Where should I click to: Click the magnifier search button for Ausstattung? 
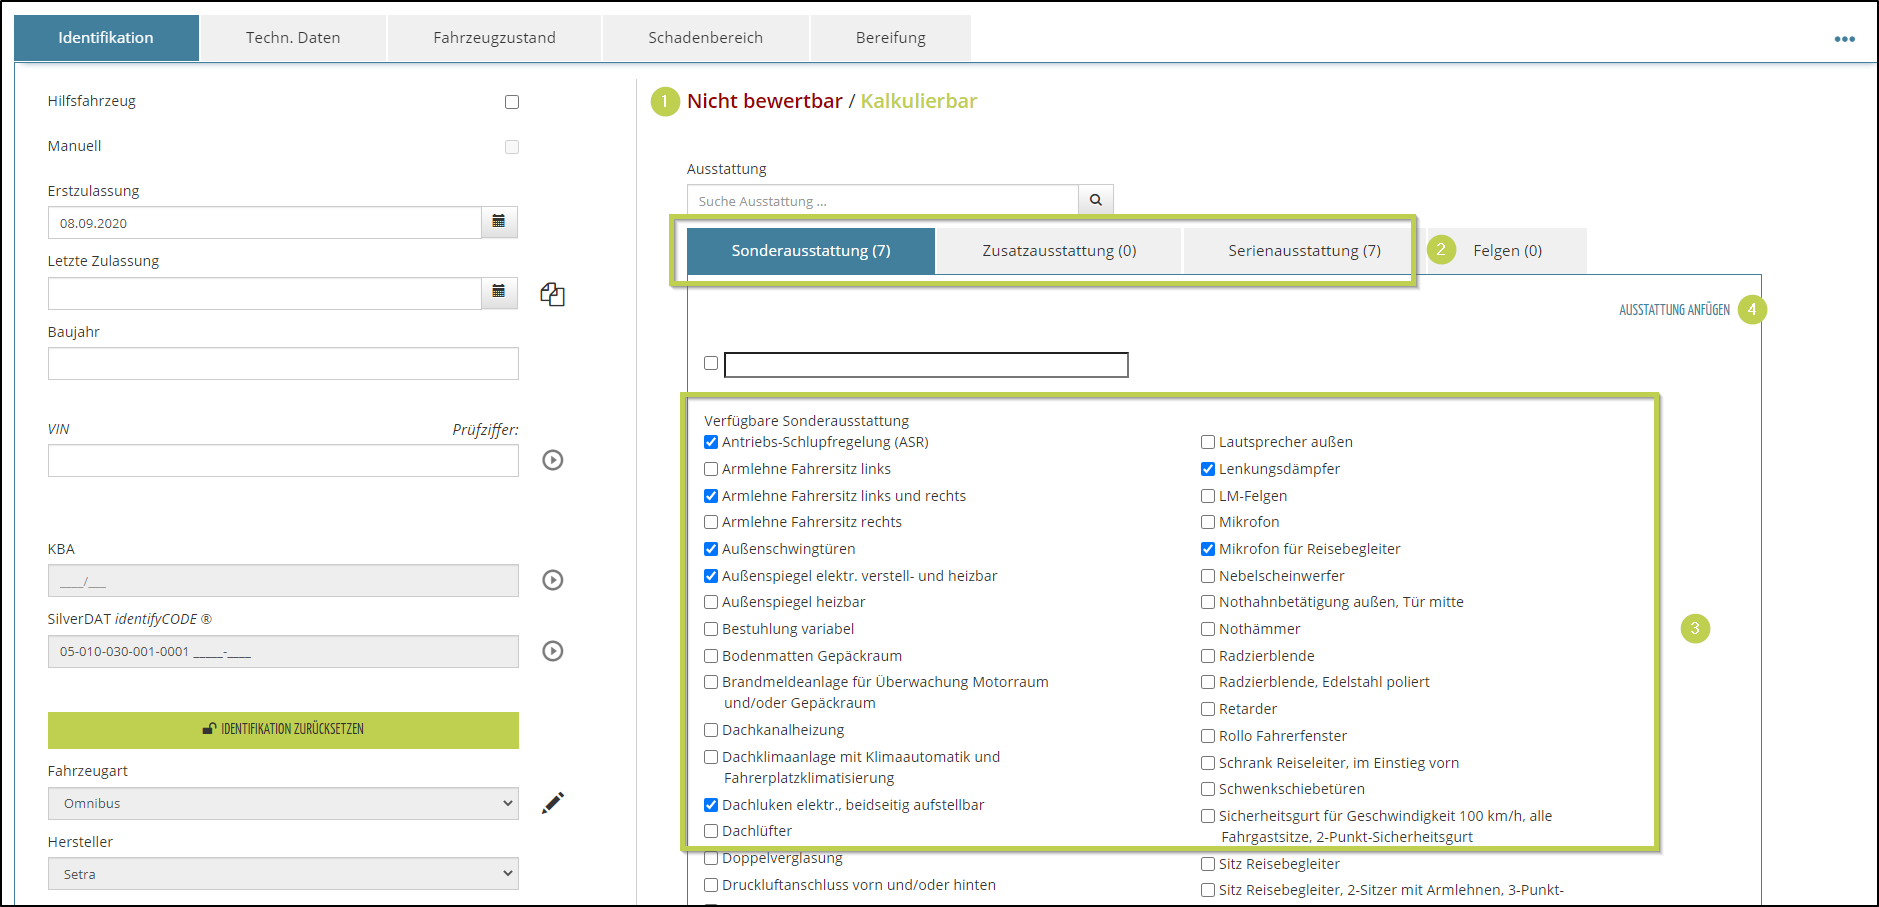pyautogui.click(x=1095, y=200)
